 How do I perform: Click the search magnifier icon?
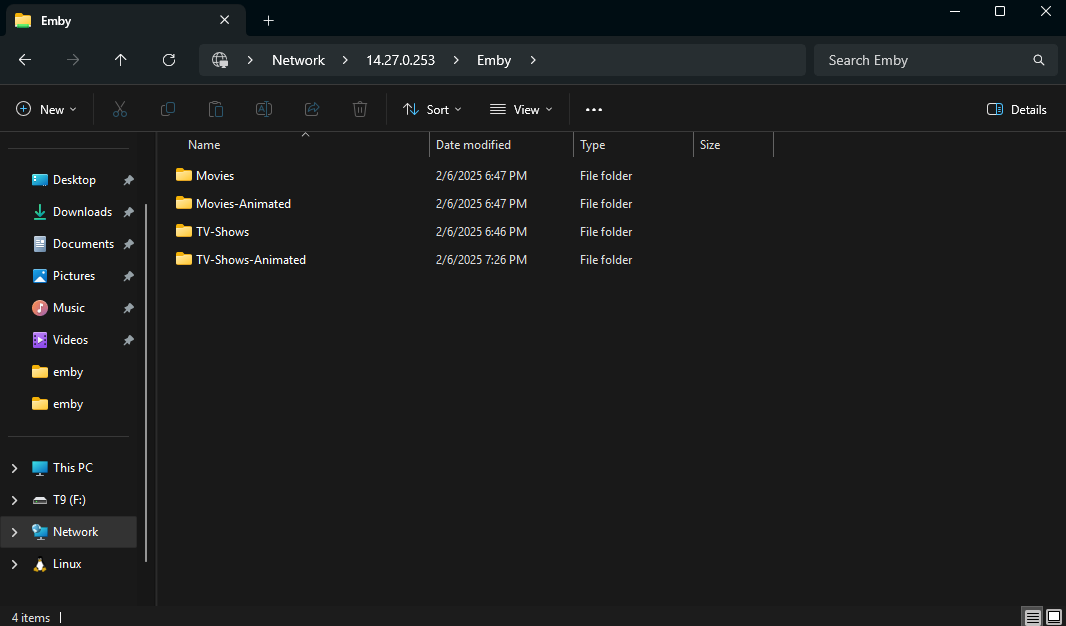[x=1038, y=60]
